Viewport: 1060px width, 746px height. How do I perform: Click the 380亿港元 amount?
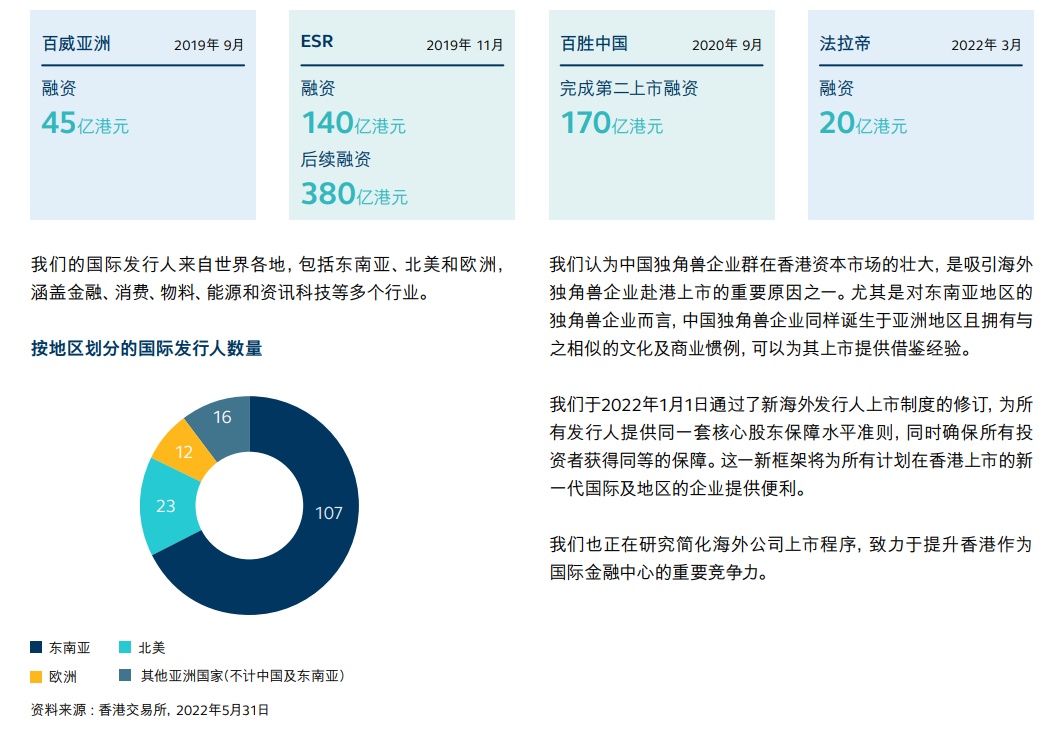[x=354, y=194]
